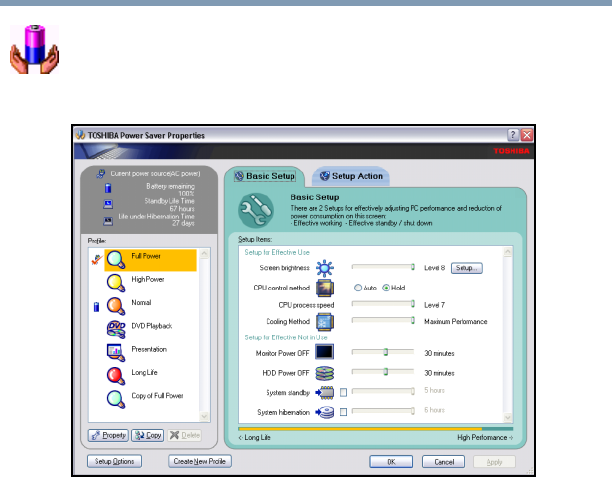
Task: Switch to the Basic Setup tab
Action: pos(265,176)
